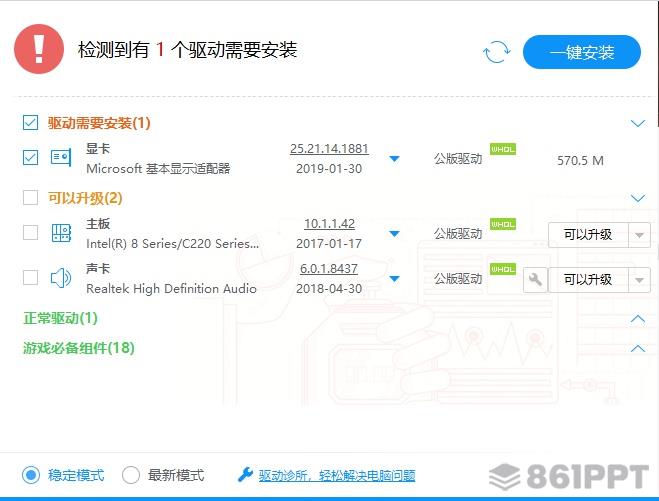Click the 可以升级(2) heading
Viewport: 659px width, 501px height.
click(85, 198)
